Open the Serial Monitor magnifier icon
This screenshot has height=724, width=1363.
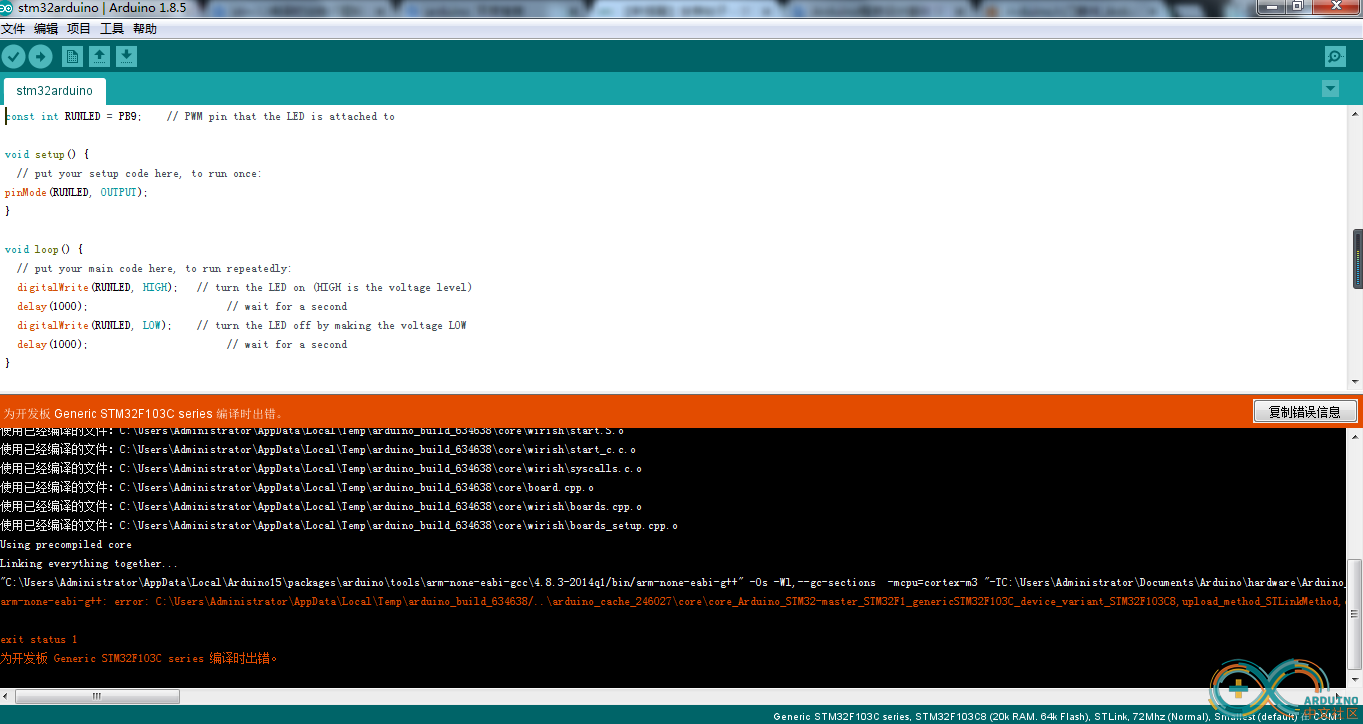click(x=1334, y=57)
